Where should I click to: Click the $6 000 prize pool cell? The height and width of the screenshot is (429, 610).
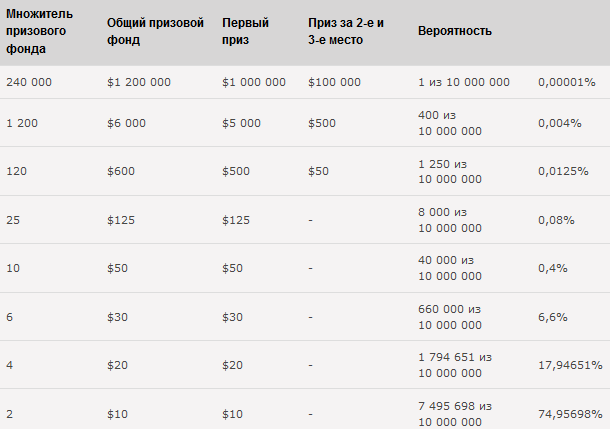pos(126,123)
